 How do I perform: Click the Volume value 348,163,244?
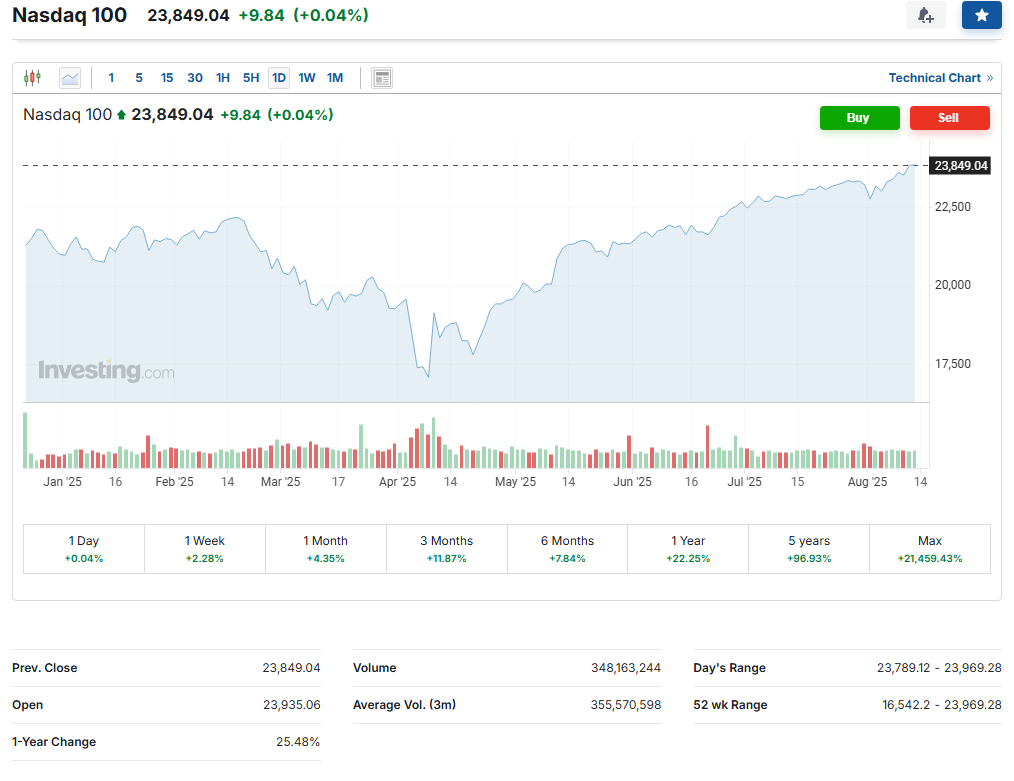point(625,668)
